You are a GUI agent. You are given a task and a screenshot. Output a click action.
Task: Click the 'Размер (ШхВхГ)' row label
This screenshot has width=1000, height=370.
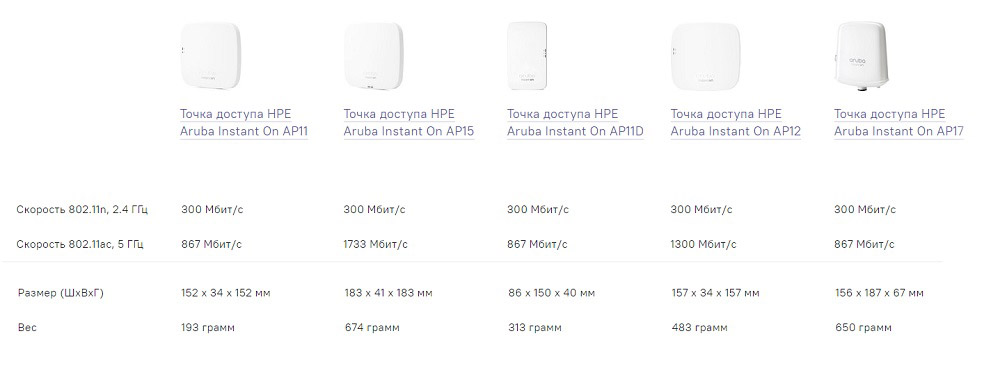(61, 293)
